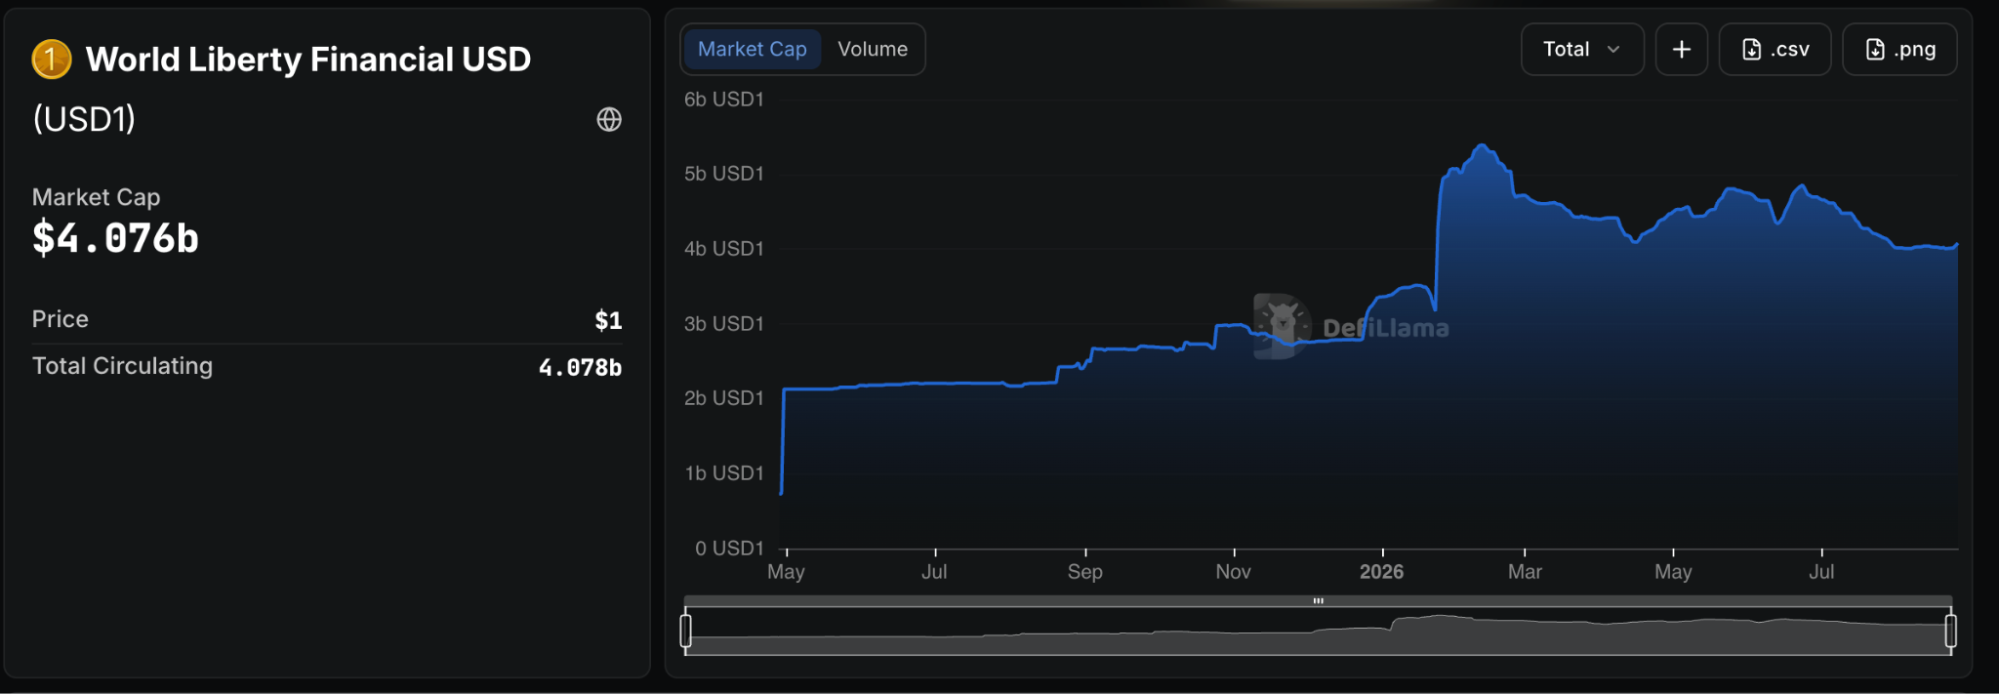Click the Mar x-axis label
This screenshot has height=694, width=1999.
pos(1525,572)
